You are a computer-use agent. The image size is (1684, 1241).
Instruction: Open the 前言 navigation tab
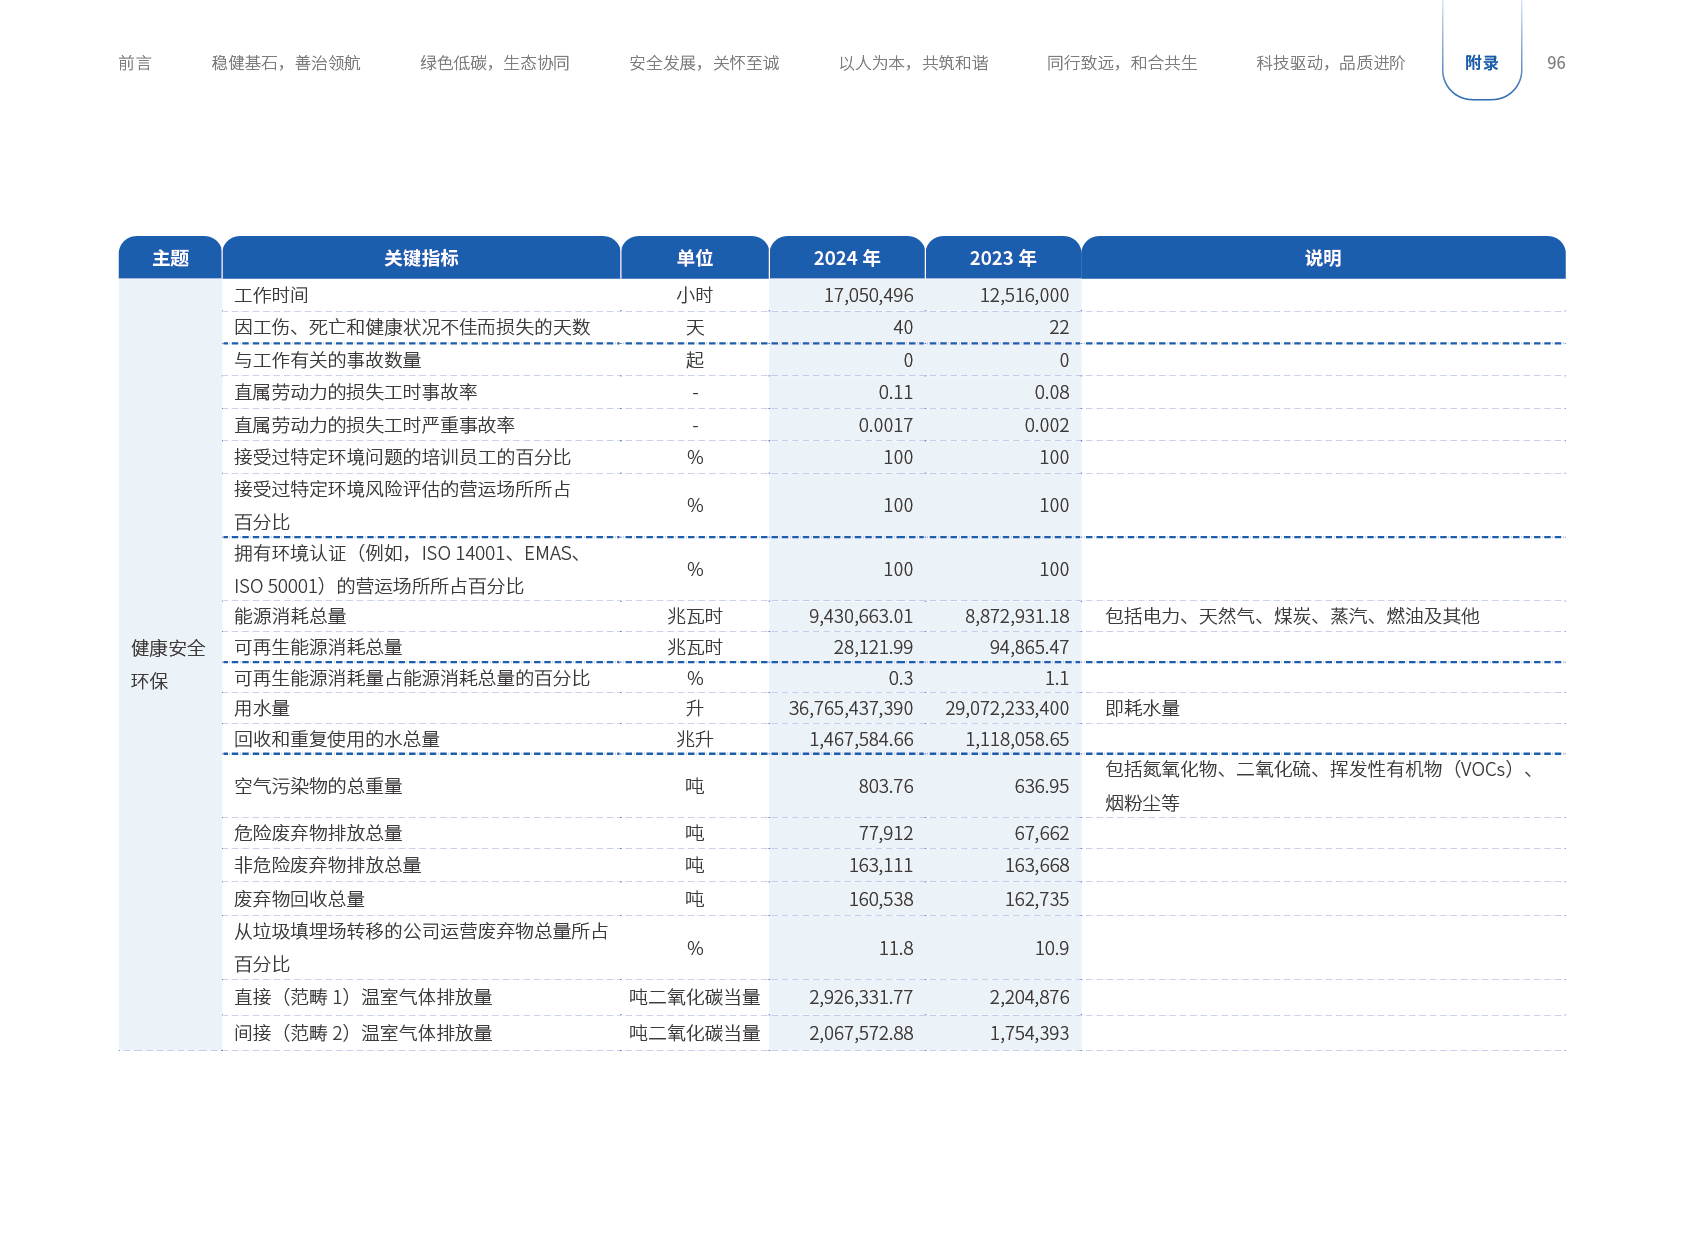[x=135, y=63]
